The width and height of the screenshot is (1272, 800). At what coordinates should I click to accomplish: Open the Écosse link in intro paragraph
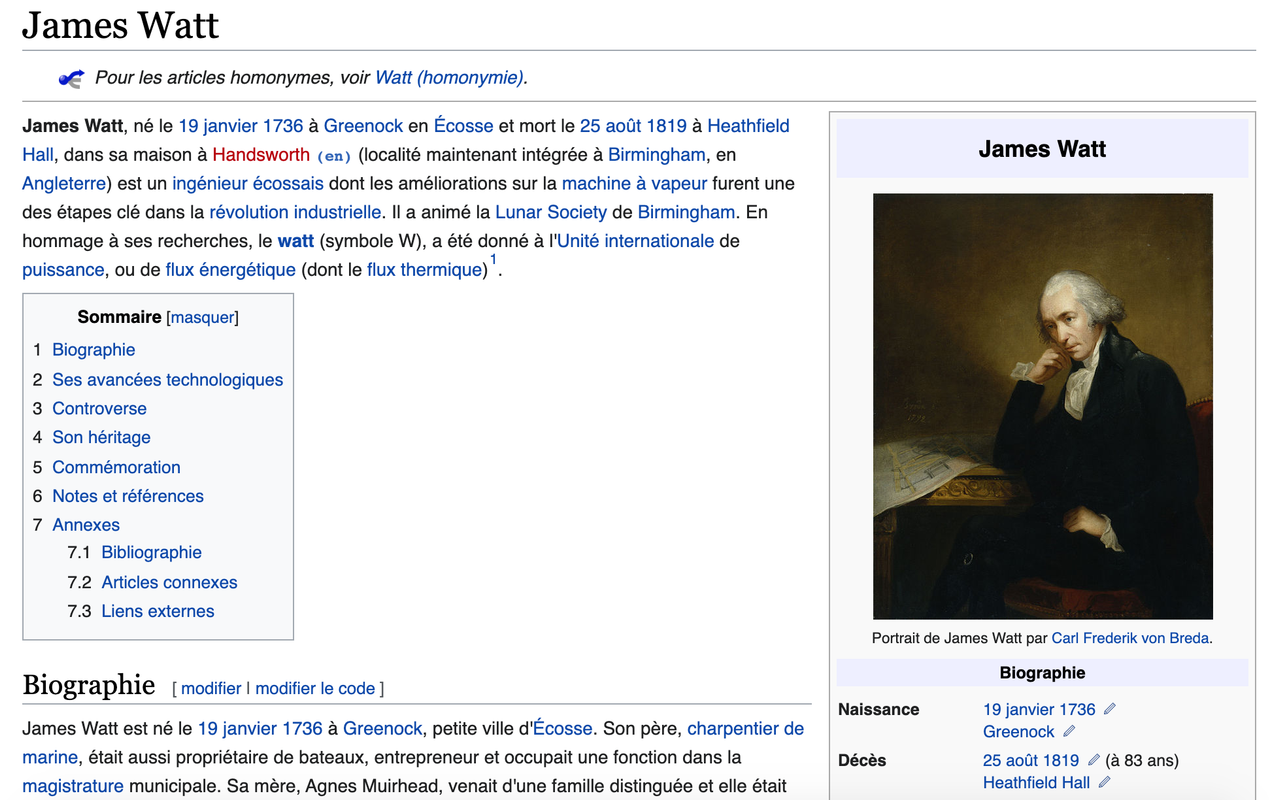coord(463,126)
